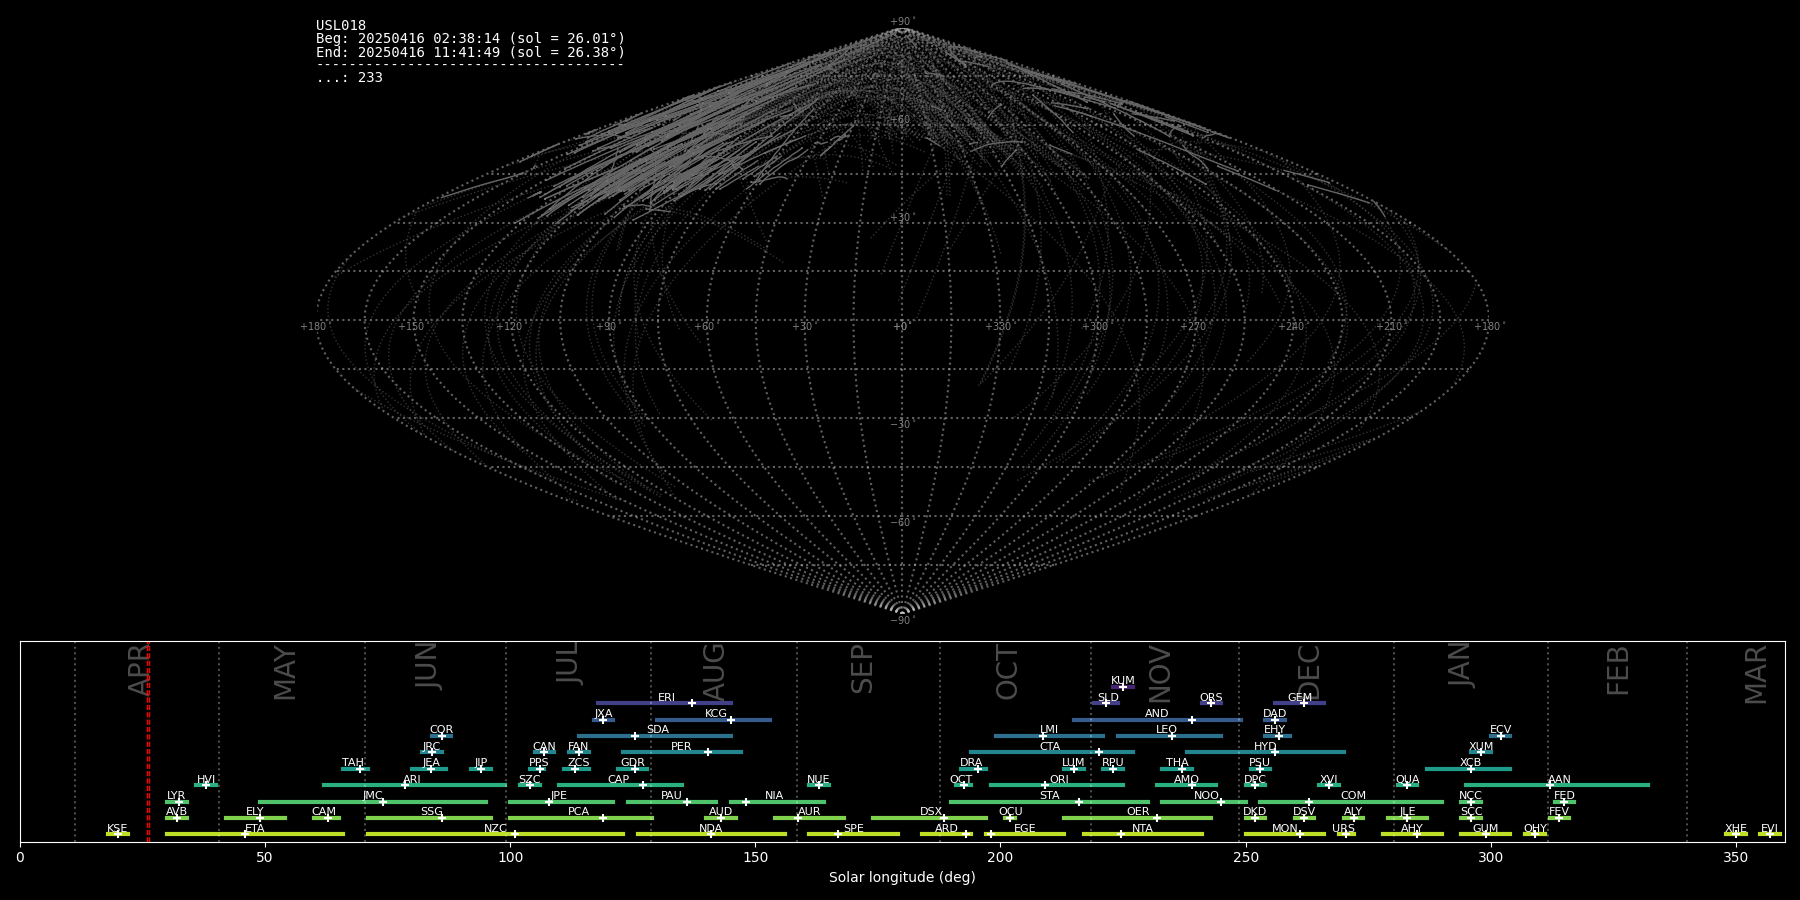The height and width of the screenshot is (900, 1800).
Task: Click the KUM shower label
Action: (x=1123, y=681)
